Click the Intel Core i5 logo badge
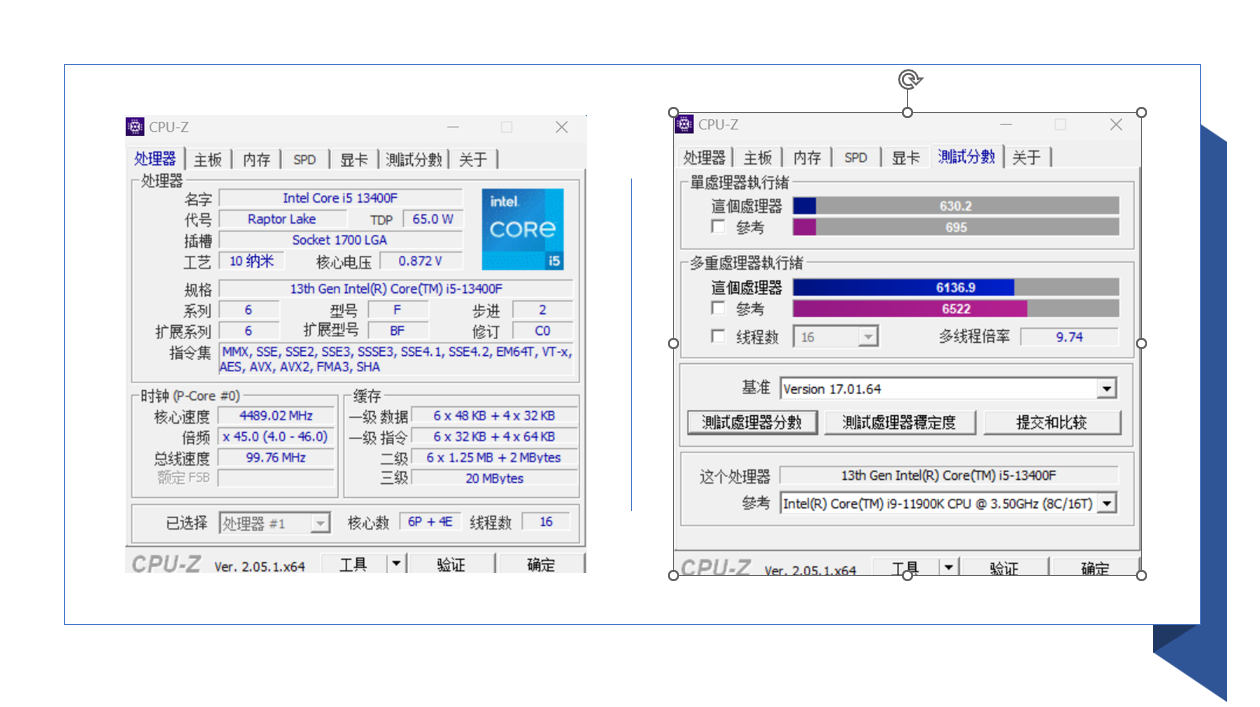Image resolution: width=1260 pixels, height=707 pixels. point(522,229)
